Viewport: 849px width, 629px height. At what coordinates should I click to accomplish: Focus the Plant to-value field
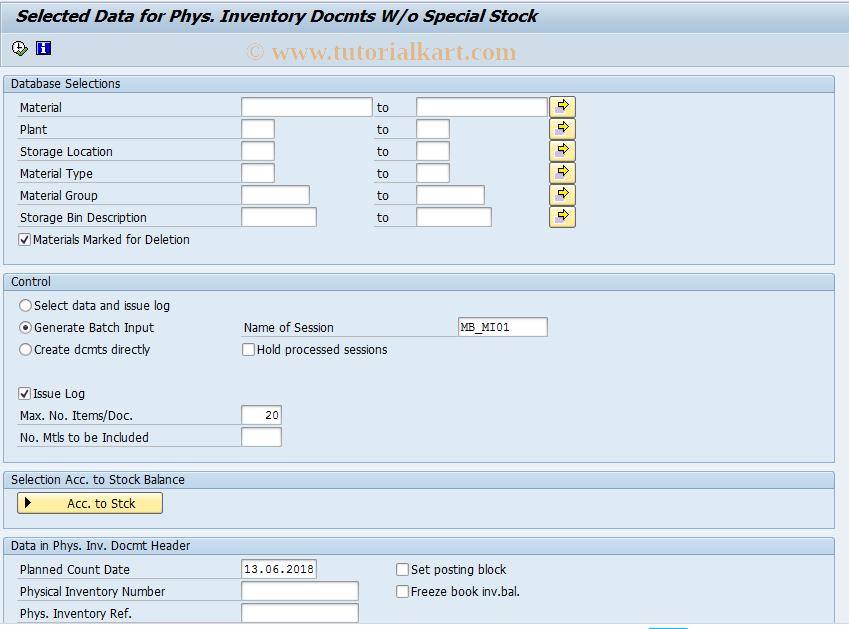(x=433, y=129)
